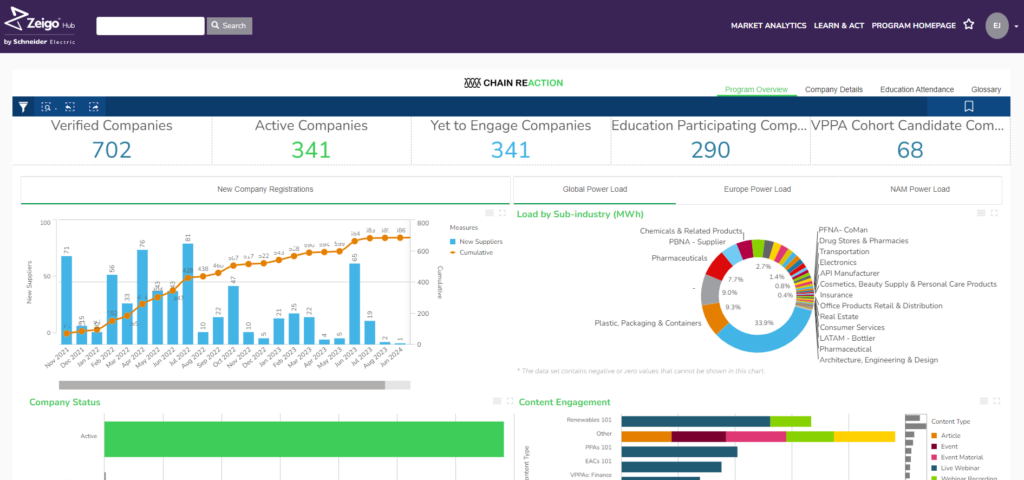Step back in selections icon
1024x480 pixels.
point(70,106)
